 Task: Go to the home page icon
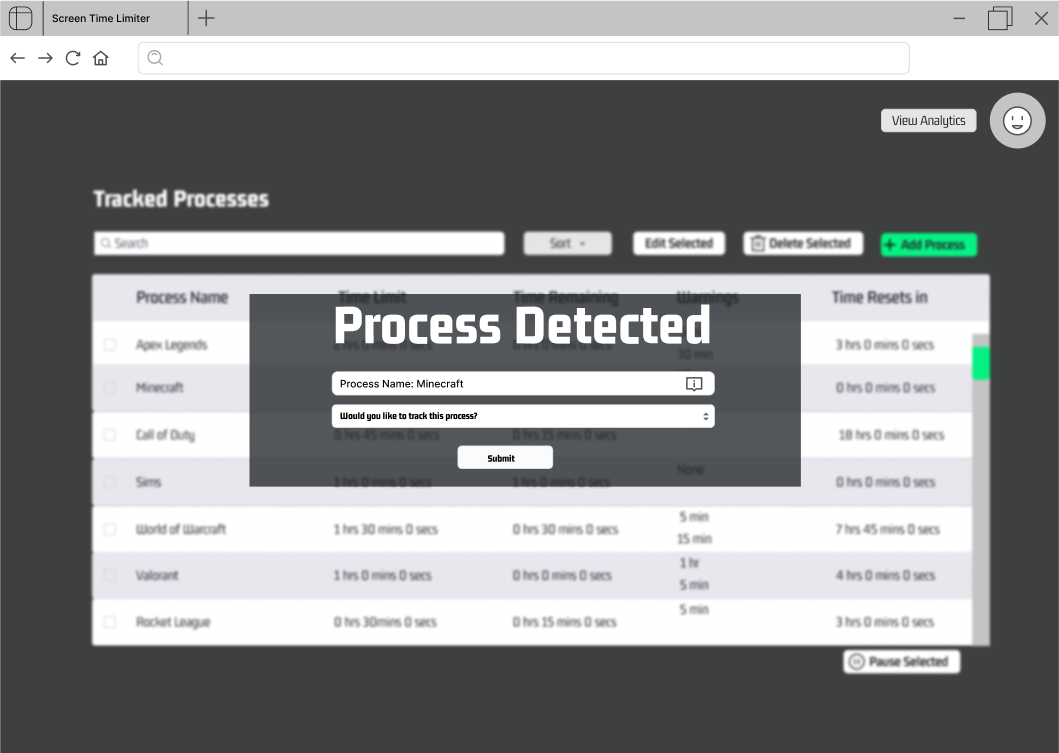coord(101,58)
